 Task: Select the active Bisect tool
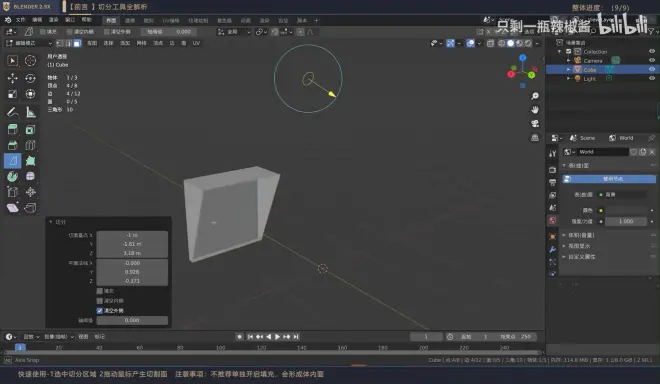[x=13, y=161]
